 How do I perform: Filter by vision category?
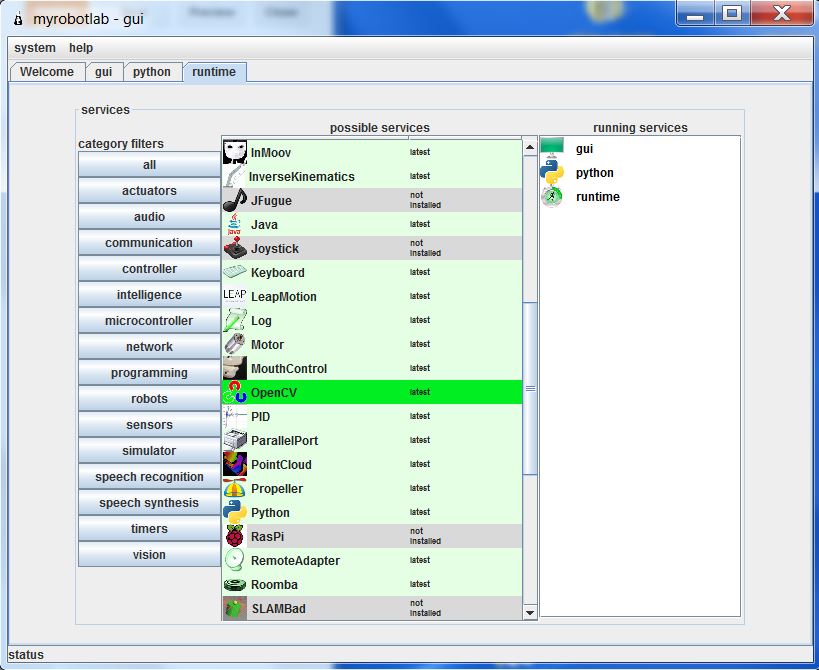[149, 555]
